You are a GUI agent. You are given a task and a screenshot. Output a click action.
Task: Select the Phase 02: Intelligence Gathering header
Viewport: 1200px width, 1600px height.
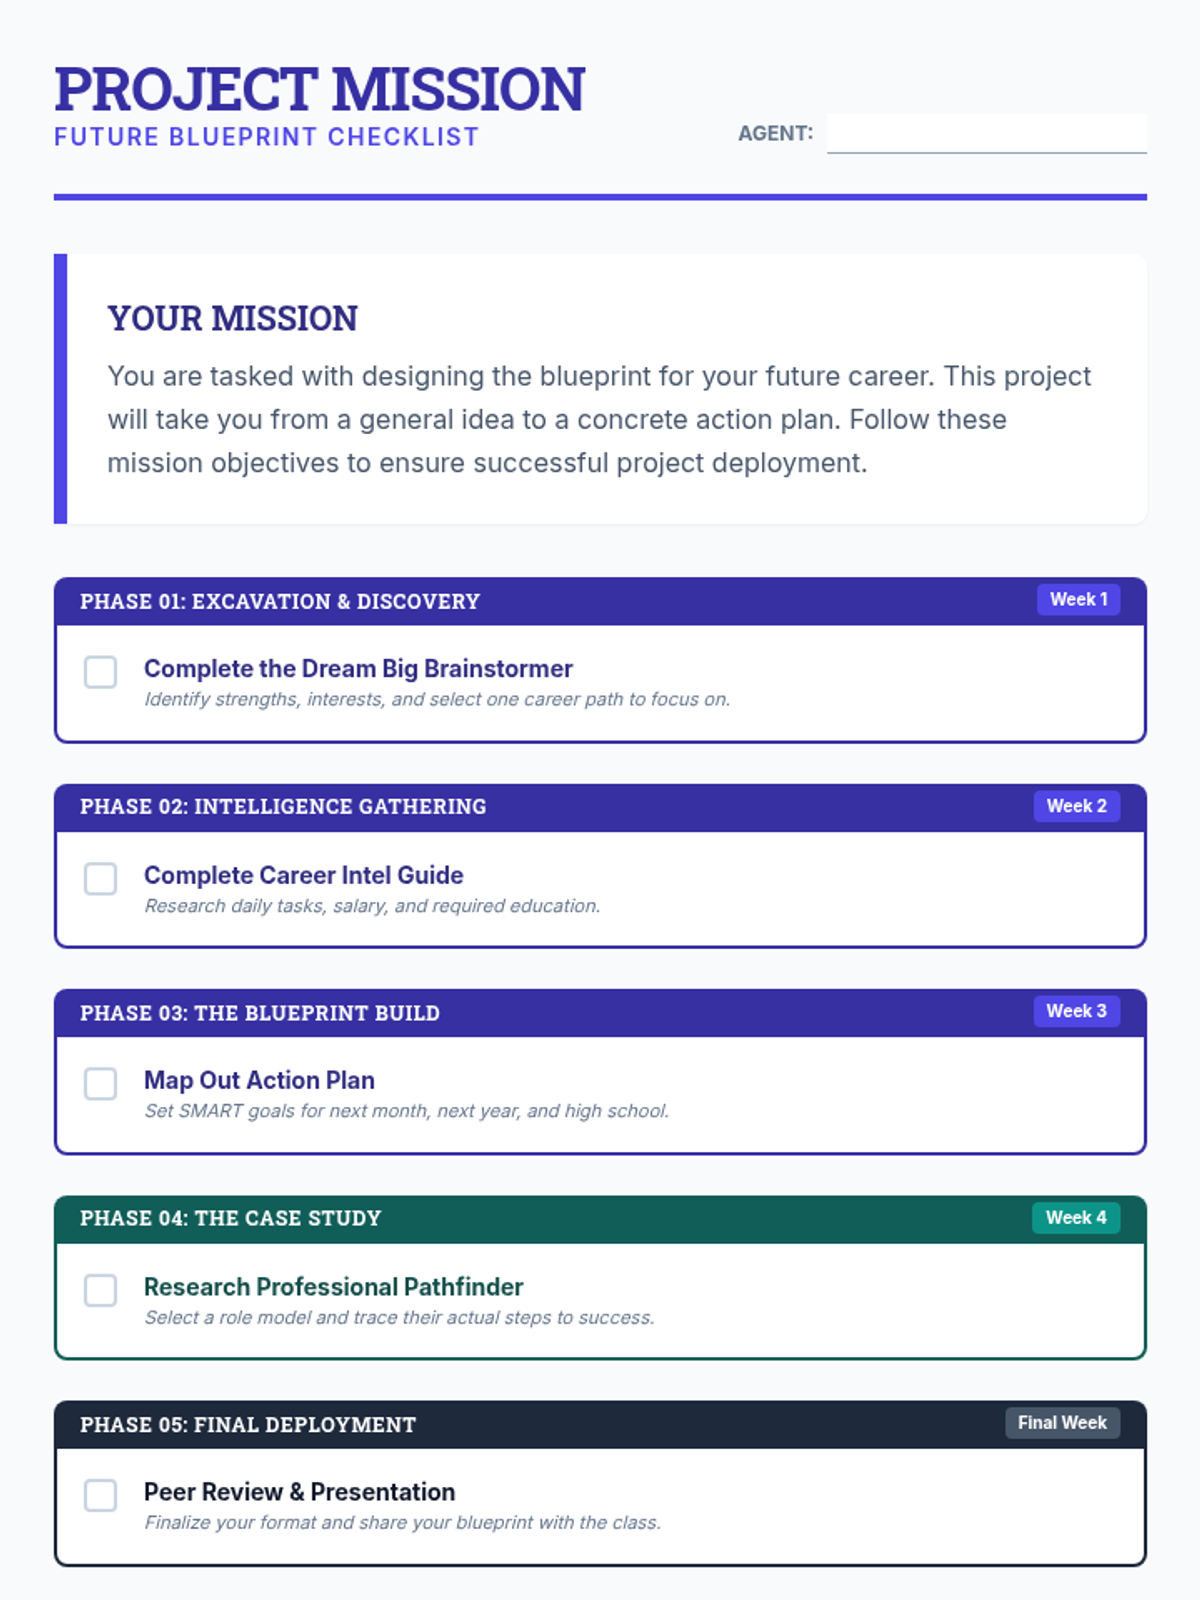[283, 807]
